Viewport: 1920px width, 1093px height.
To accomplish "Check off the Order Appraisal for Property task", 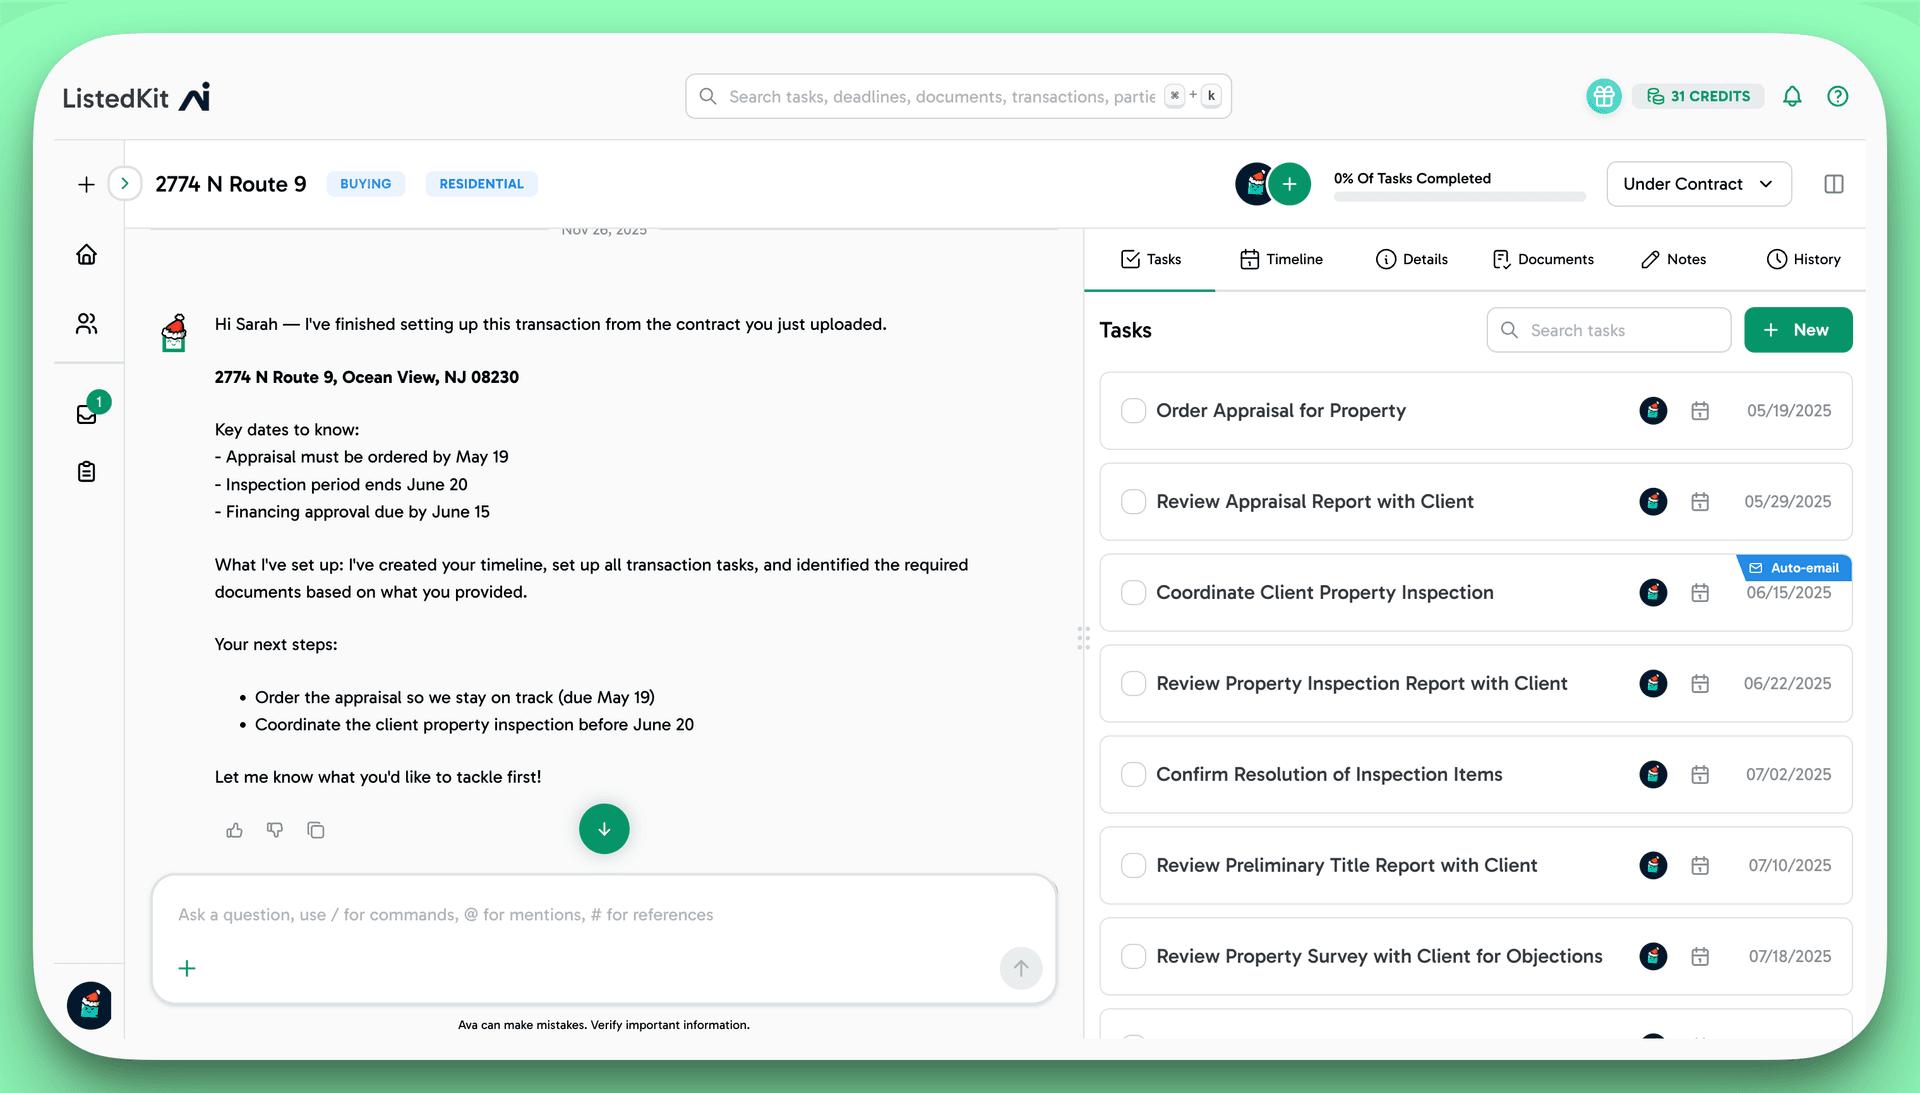I will (x=1133, y=411).
